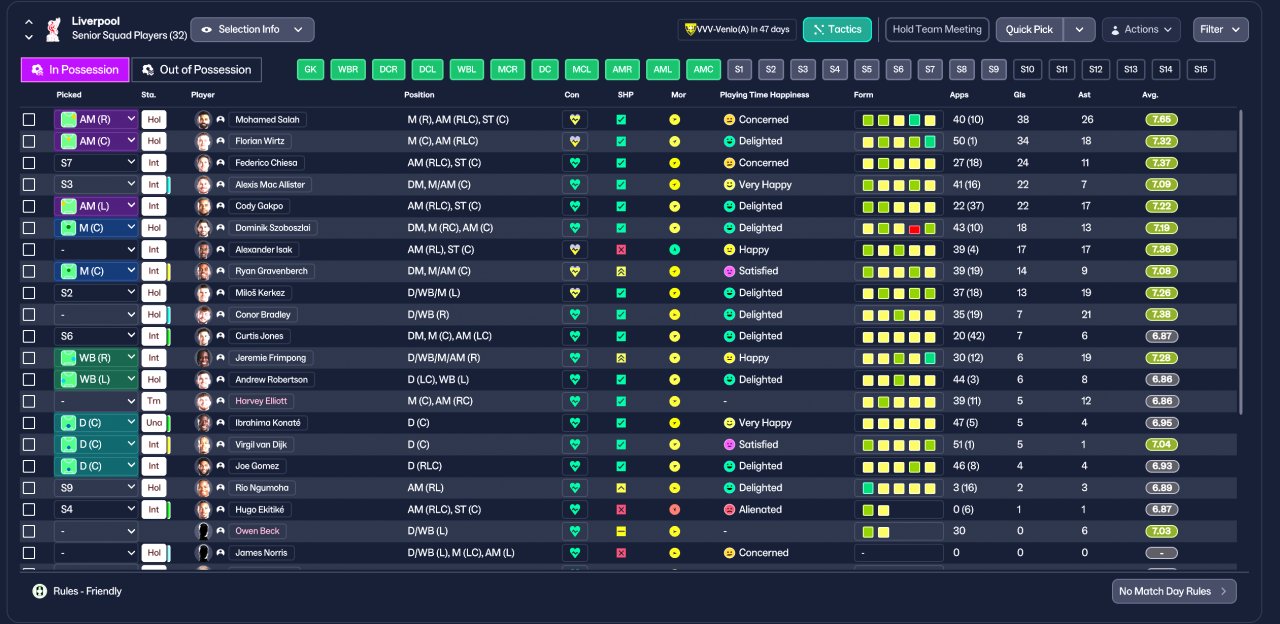Click the up chevron next to Liverpool crest
The height and width of the screenshot is (624, 1280).
[x=28, y=21]
